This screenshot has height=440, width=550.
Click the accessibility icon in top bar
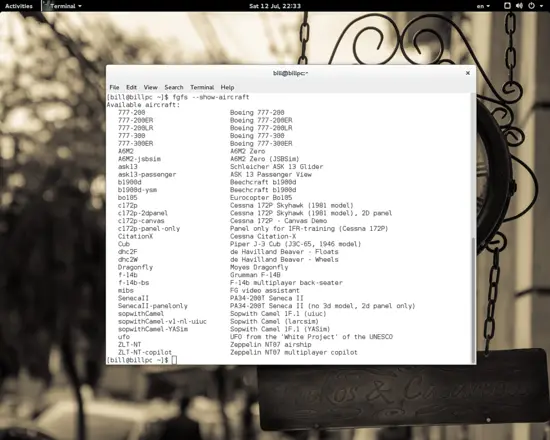pyautogui.click(x=507, y=6)
